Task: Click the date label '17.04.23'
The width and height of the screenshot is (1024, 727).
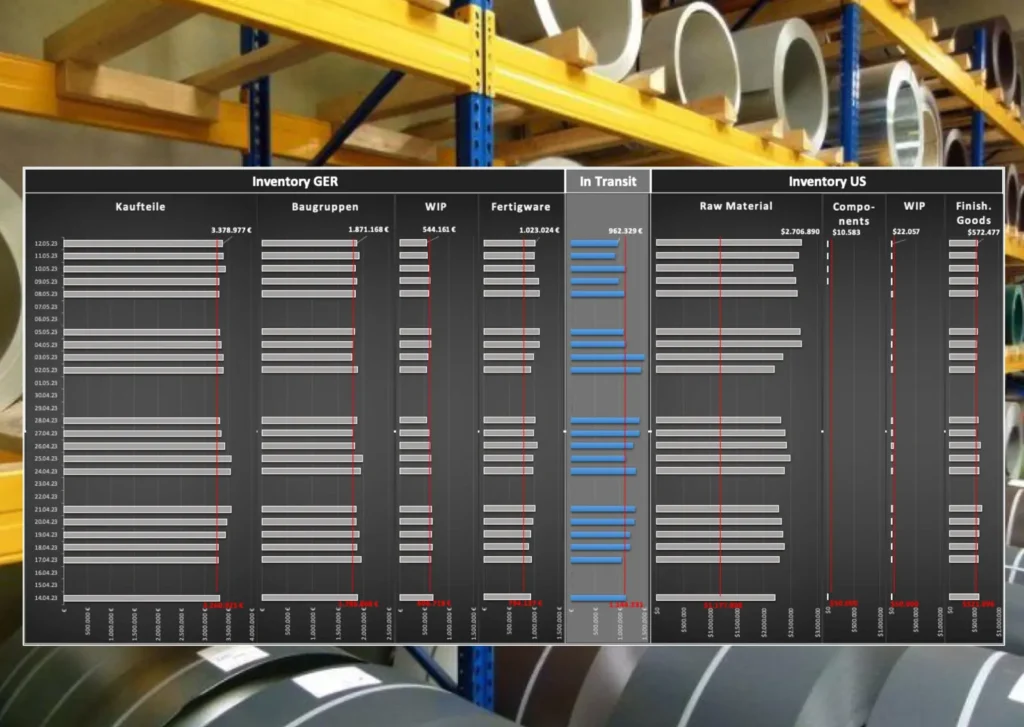Action: (x=46, y=560)
